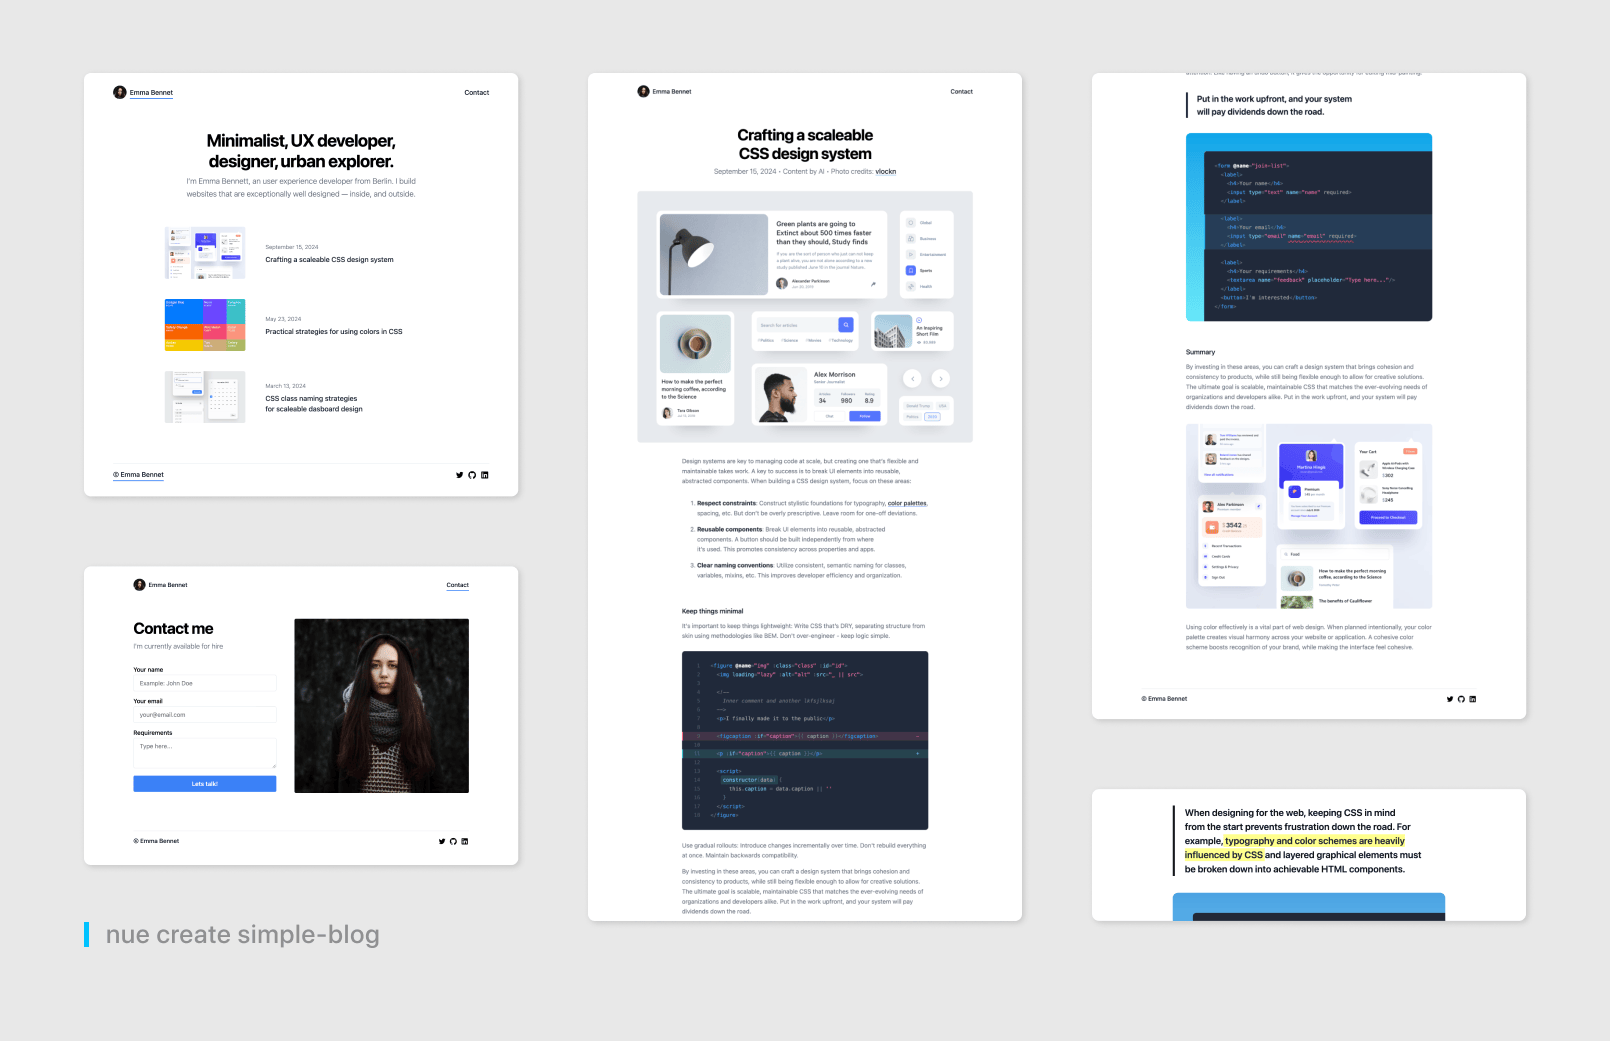Click the article hero image of UI cards
The image size is (1610, 1041).
tap(805, 317)
